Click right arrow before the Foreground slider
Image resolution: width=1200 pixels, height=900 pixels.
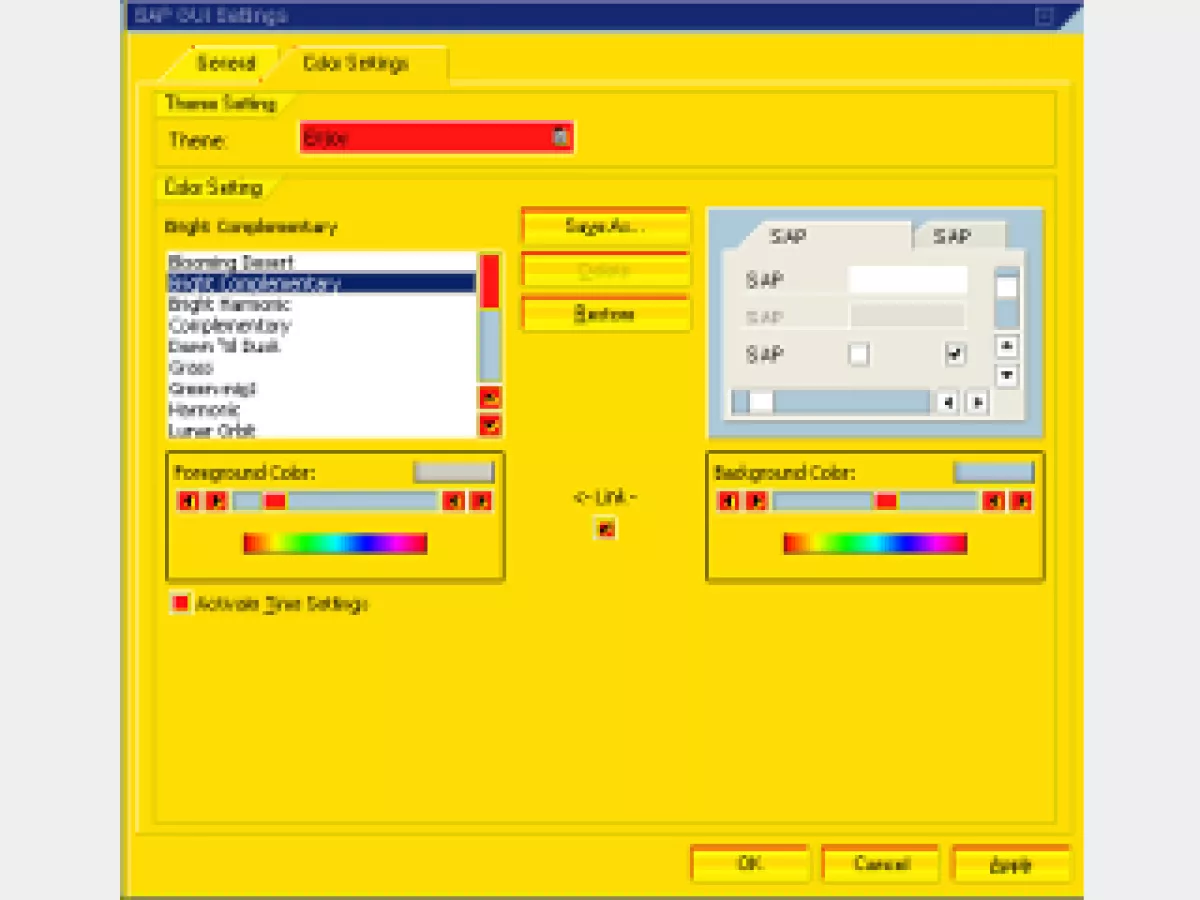[216, 501]
